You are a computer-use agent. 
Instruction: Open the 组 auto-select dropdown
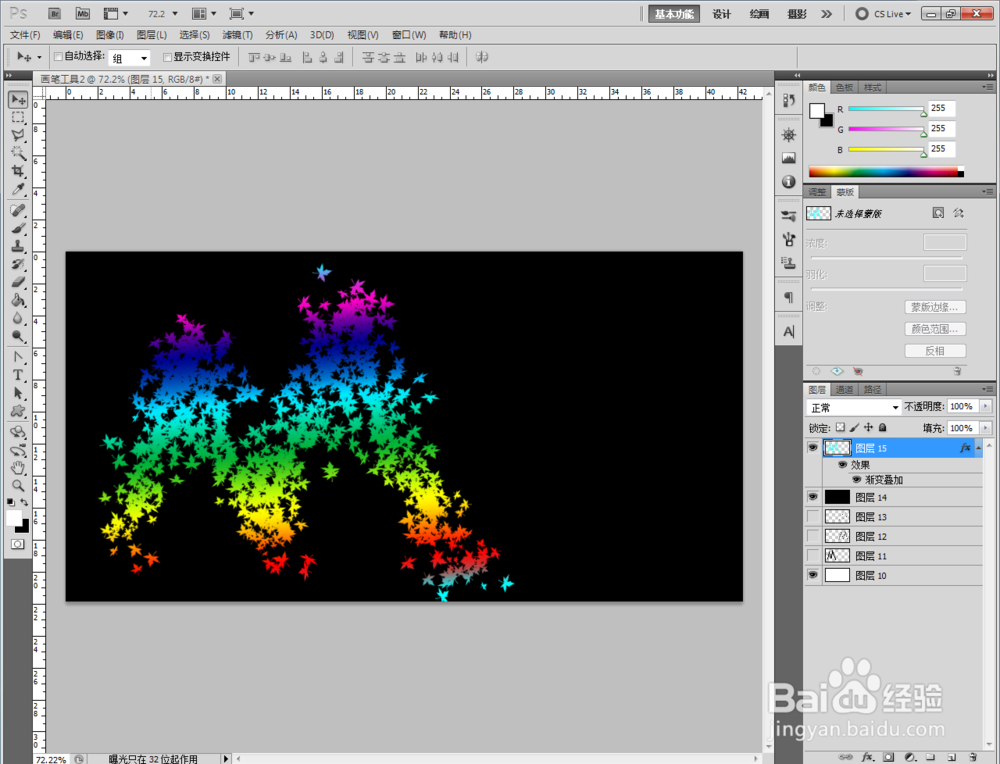pos(129,58)
